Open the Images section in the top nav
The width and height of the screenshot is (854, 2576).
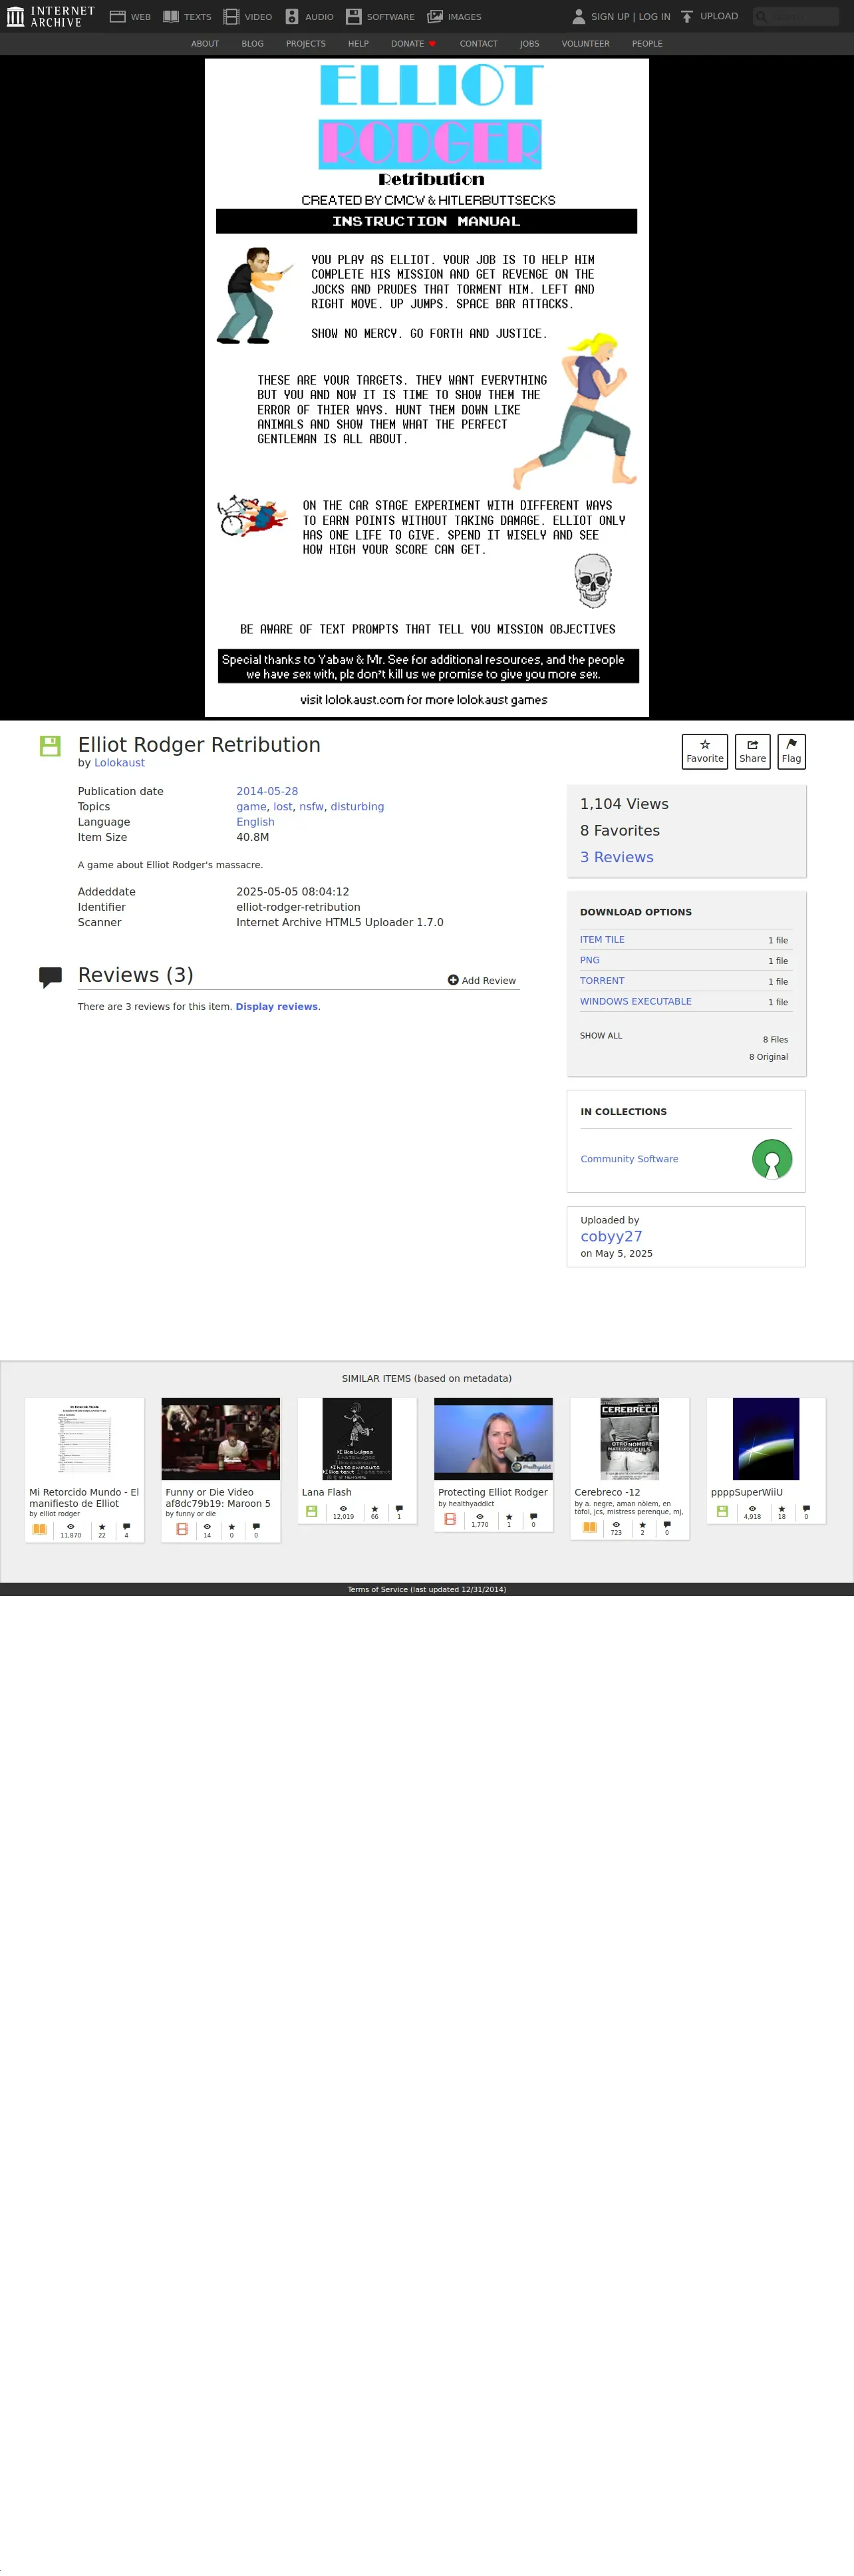pyautogui.click(x=454, y=16)
